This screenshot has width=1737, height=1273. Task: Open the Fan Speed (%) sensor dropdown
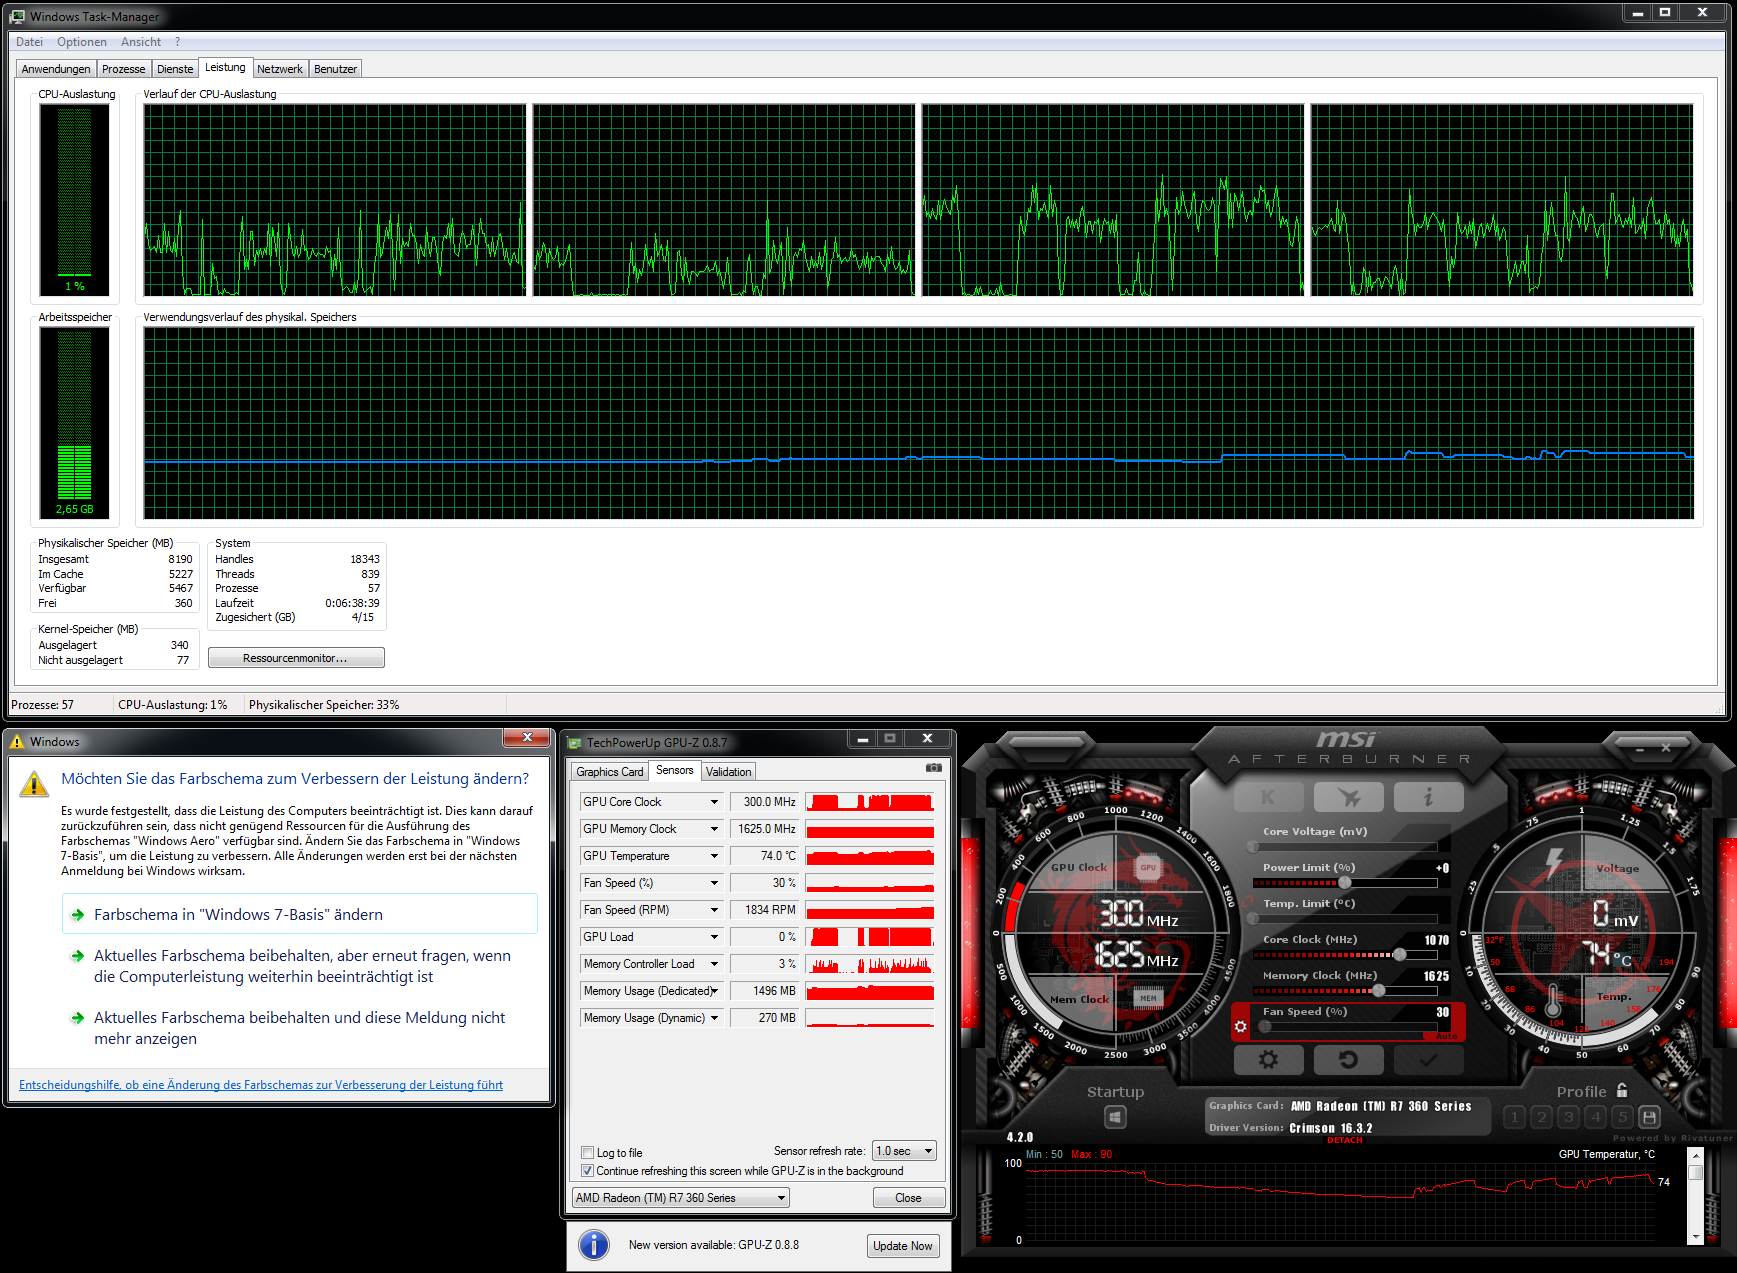pyautogui.click(x=714, y=883)
